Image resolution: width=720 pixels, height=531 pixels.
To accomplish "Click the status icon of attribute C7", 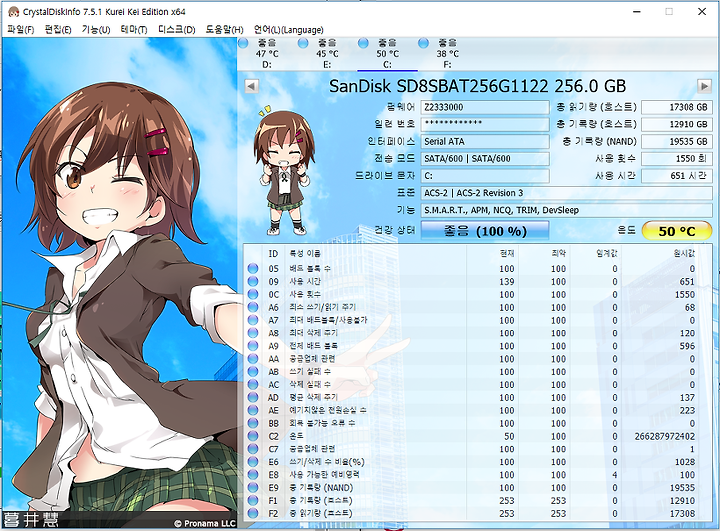I will 253,448.
